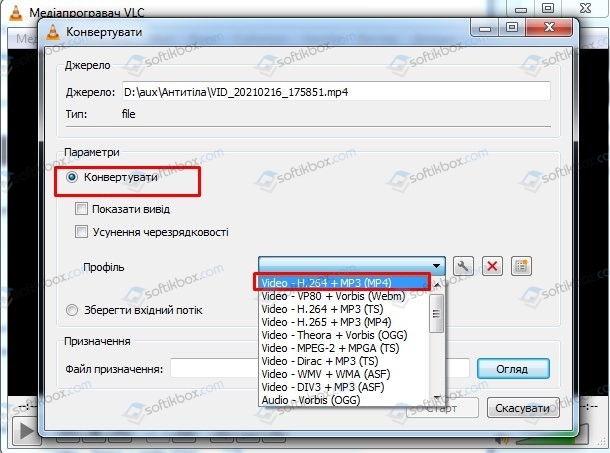
Task: Delete selected profile with red X icon
Action: 492,267
